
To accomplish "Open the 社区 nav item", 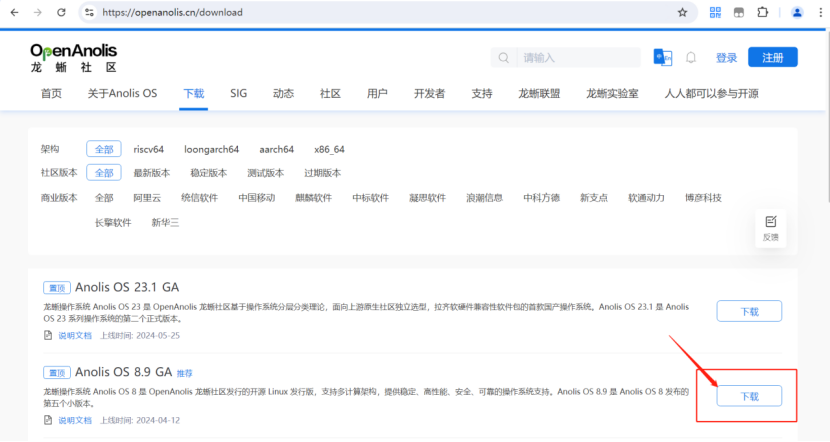I will click(330, 94).
